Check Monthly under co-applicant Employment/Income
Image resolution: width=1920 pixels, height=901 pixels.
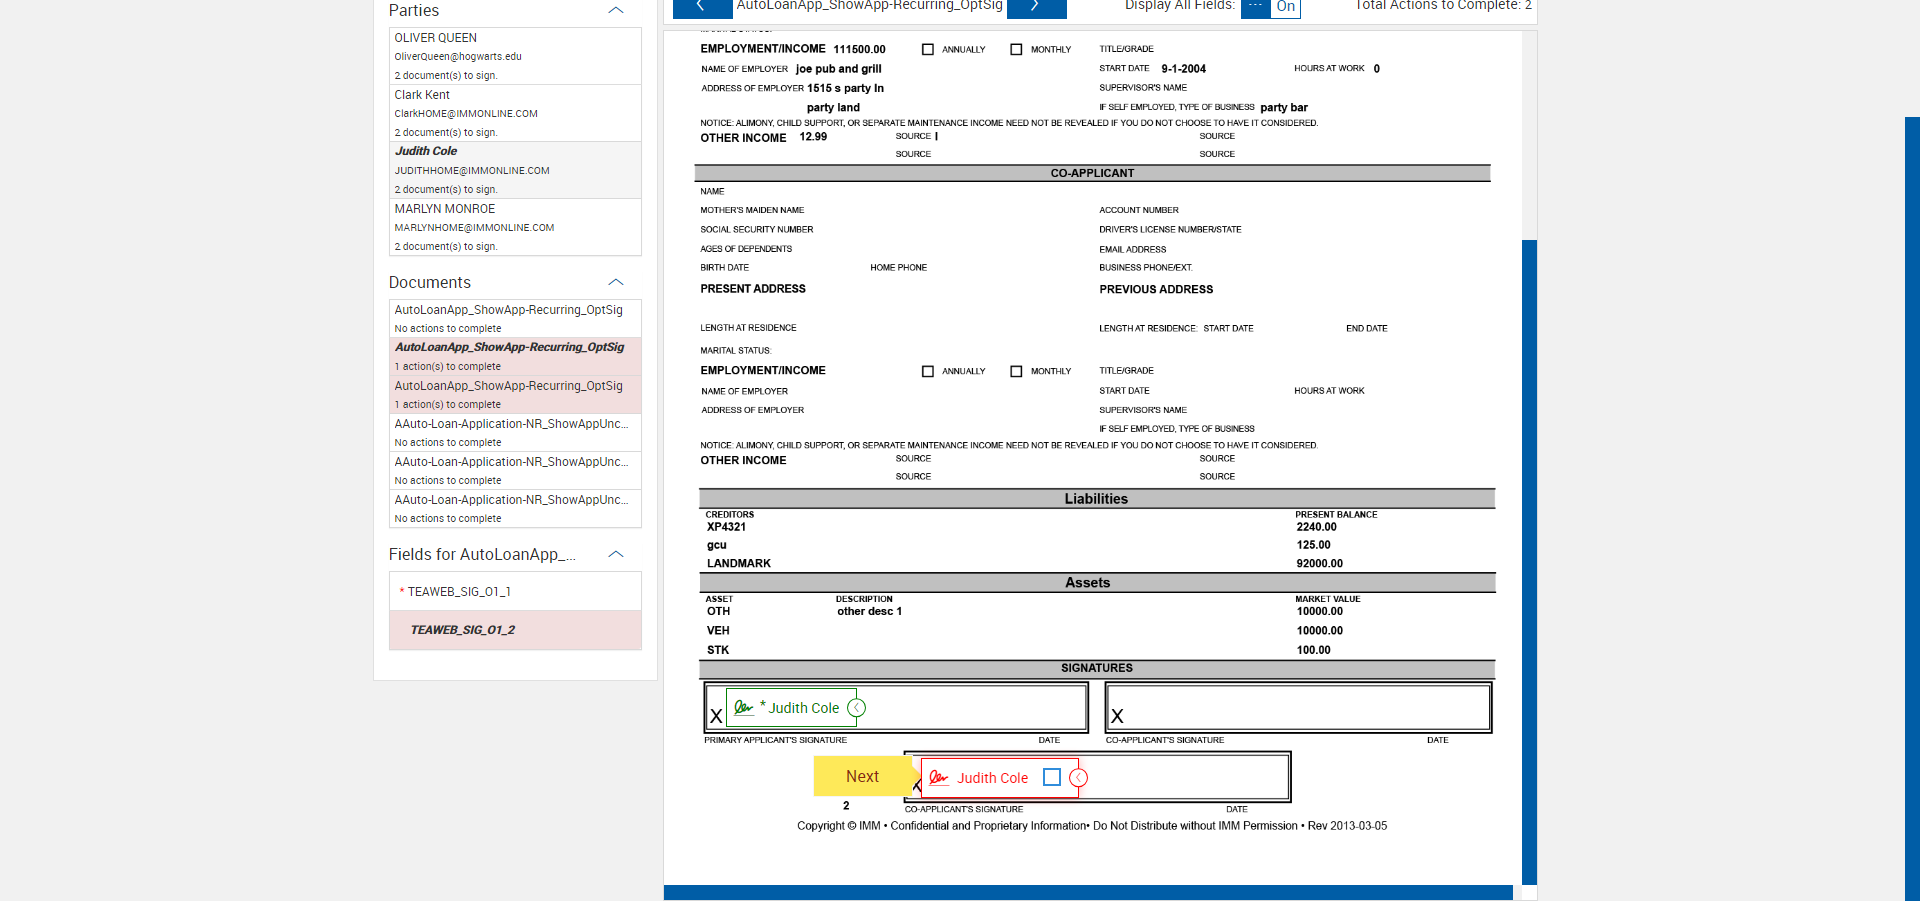1016,371
